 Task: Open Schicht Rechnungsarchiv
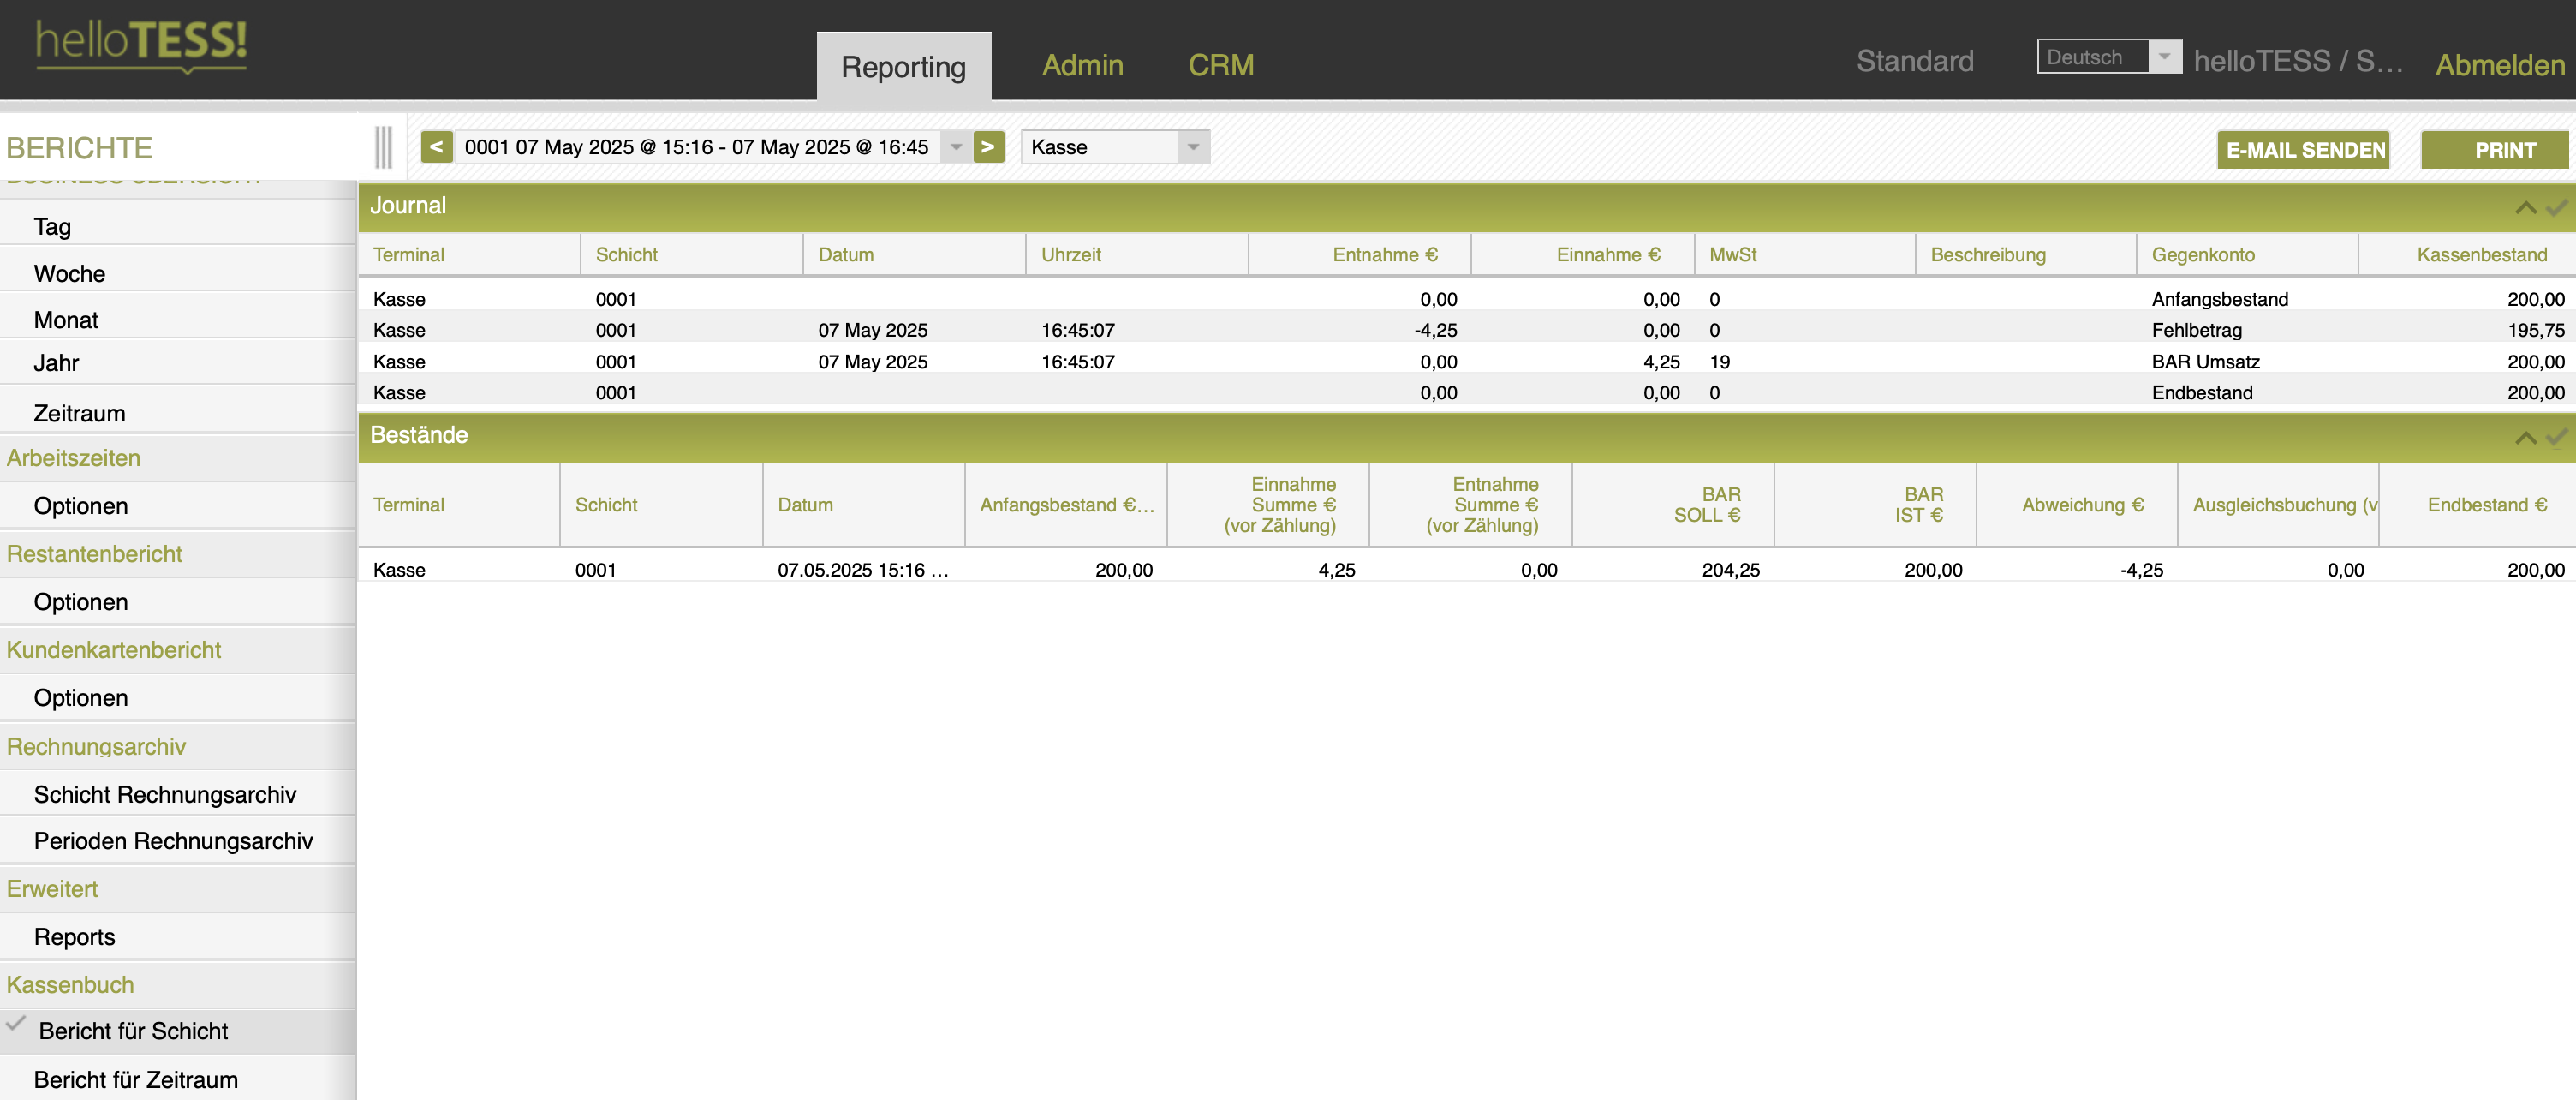pos(178,794)
